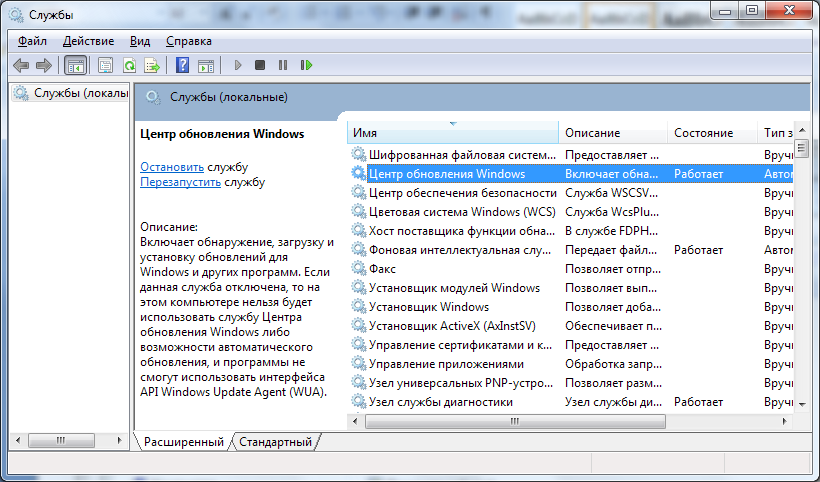The height and width of the screenshot is (482, 820).
Task: Switch to the Расширенный tab
Action: [x=184, y=442]
